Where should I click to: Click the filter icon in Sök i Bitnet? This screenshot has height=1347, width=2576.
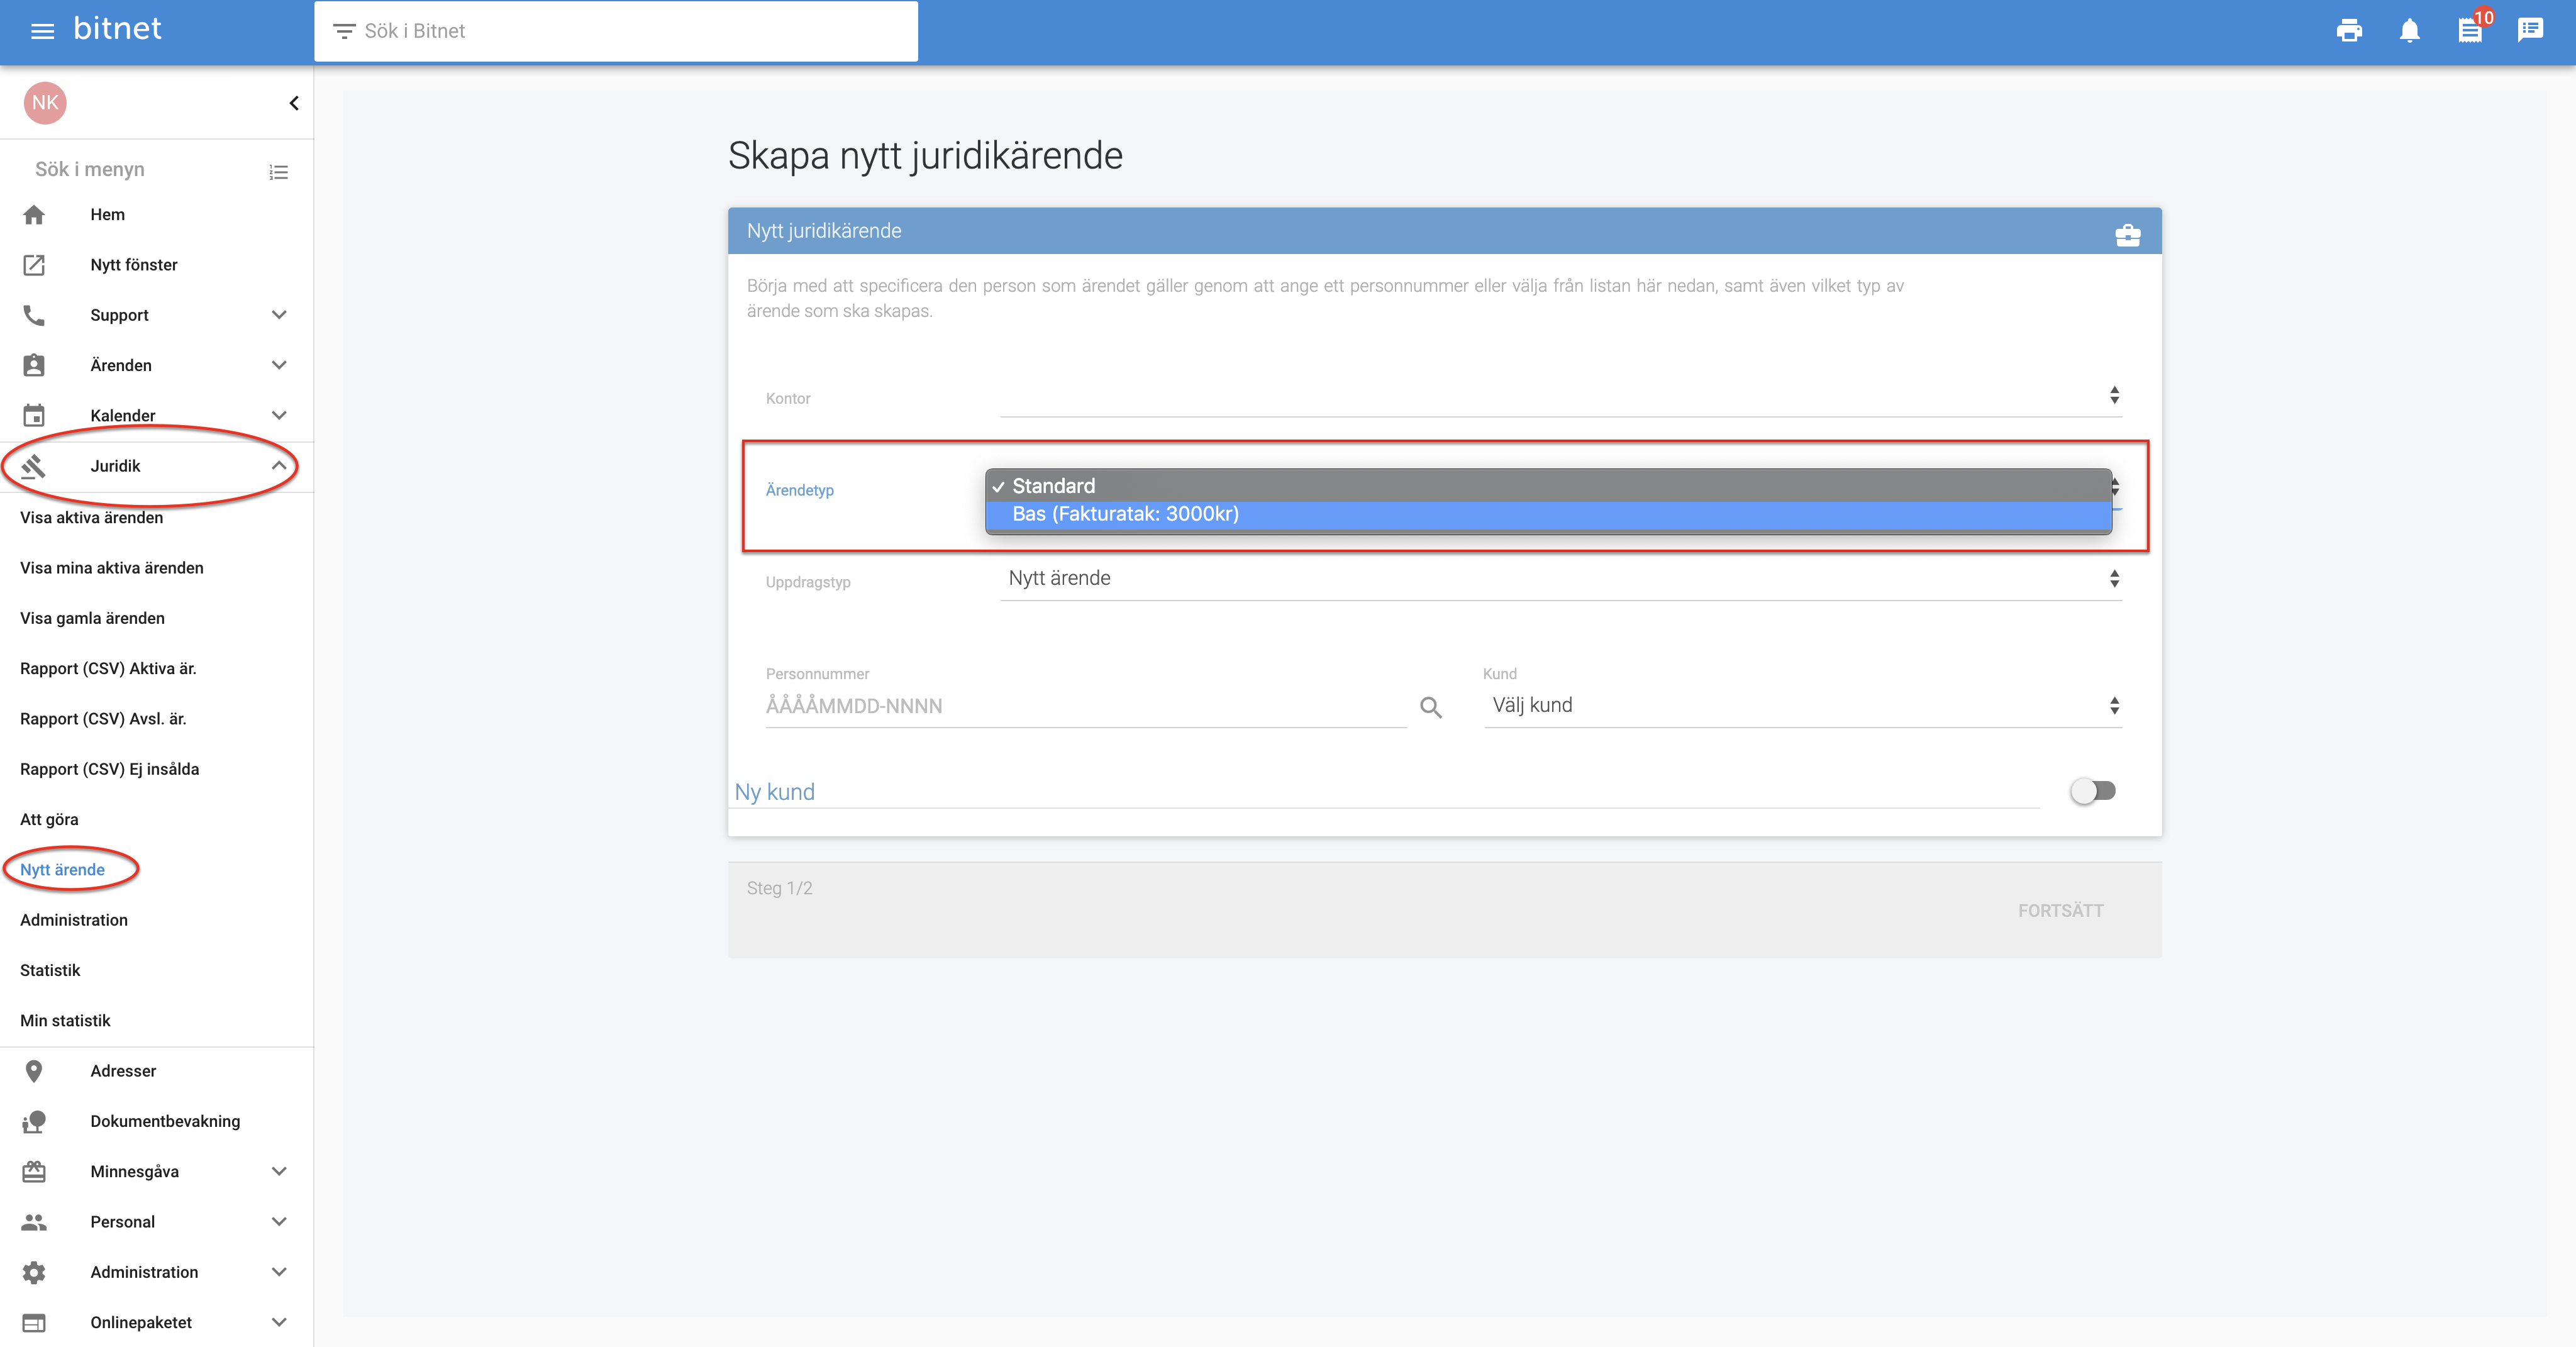(x=343, y=32)
